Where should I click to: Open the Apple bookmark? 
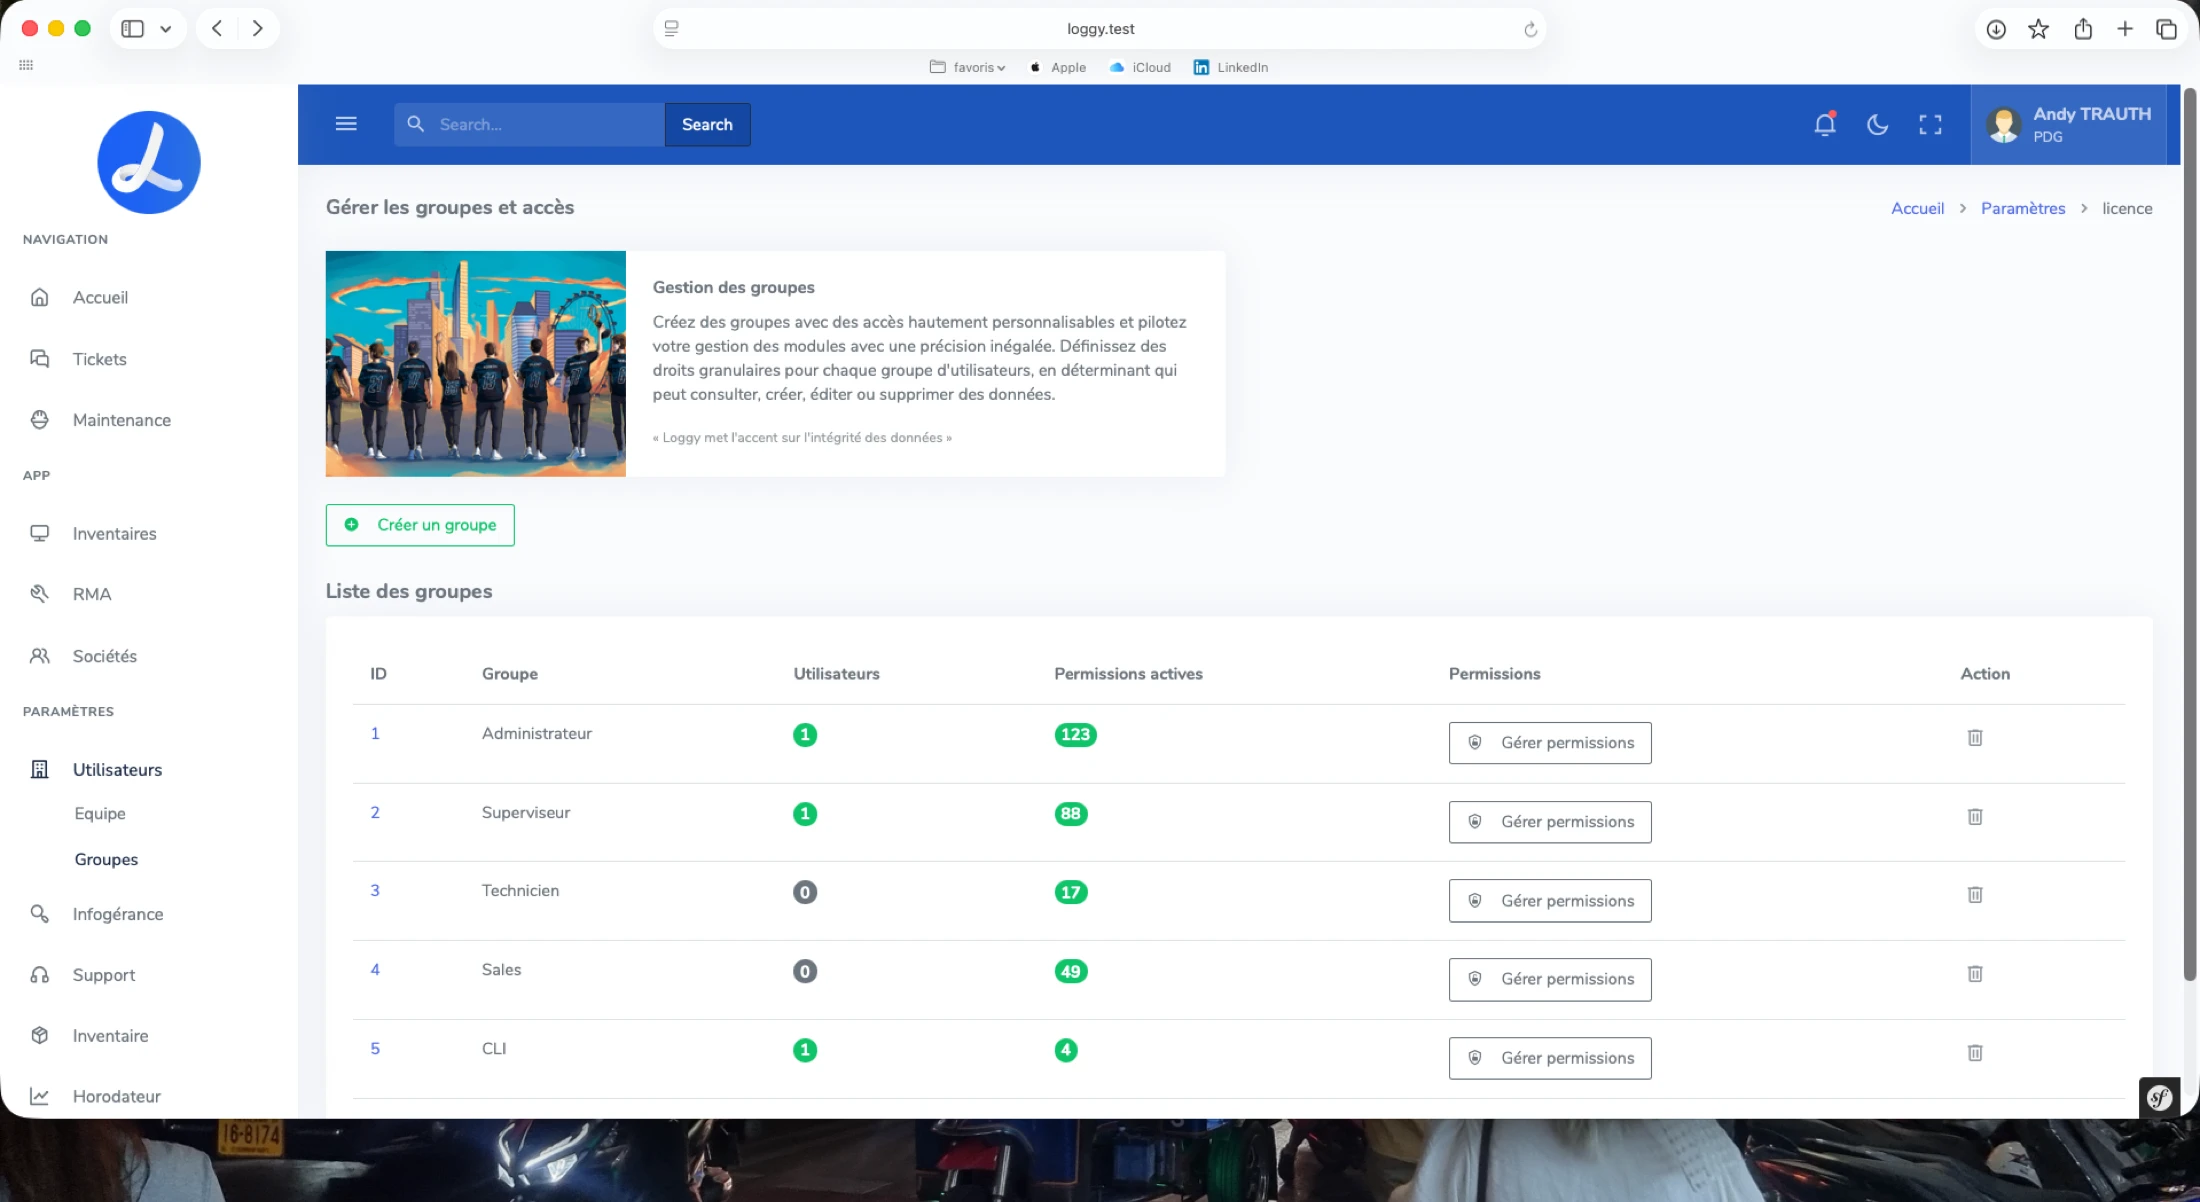(1058, 67)
